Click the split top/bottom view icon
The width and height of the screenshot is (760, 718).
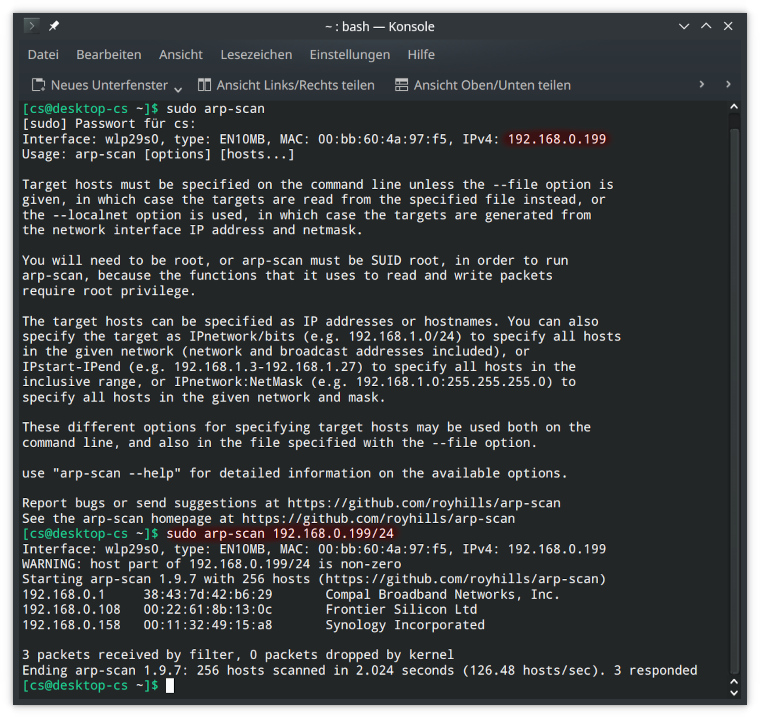(401, 85)
